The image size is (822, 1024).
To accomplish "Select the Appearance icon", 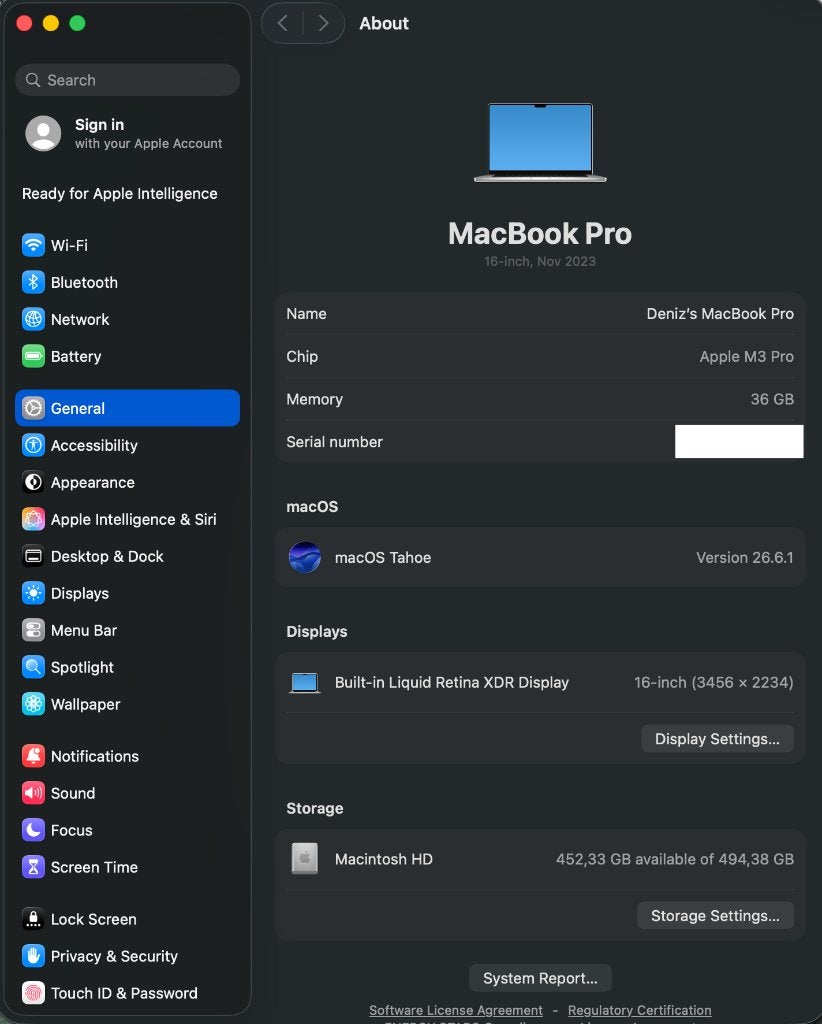I will (x=33, y=483).
